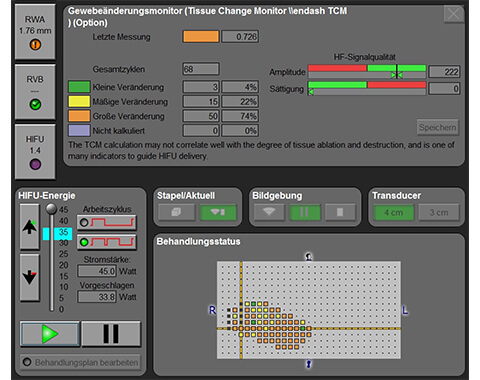Click the HIFU energy slider knob
This screenshot has height=380, width=480.
tap(51, 209)
